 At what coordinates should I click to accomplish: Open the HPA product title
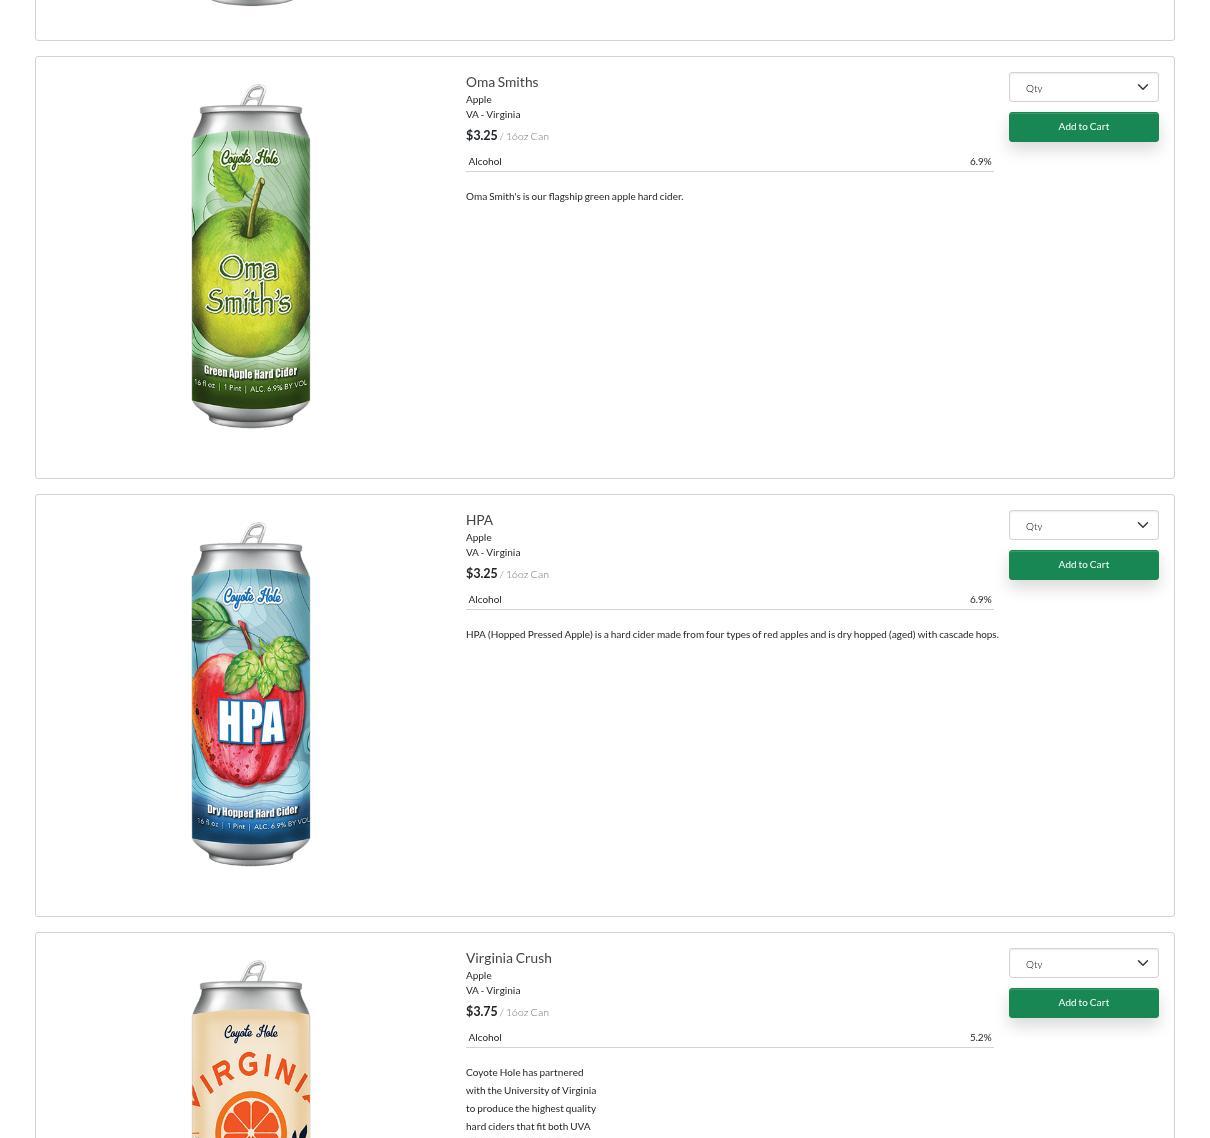(479, 520)
